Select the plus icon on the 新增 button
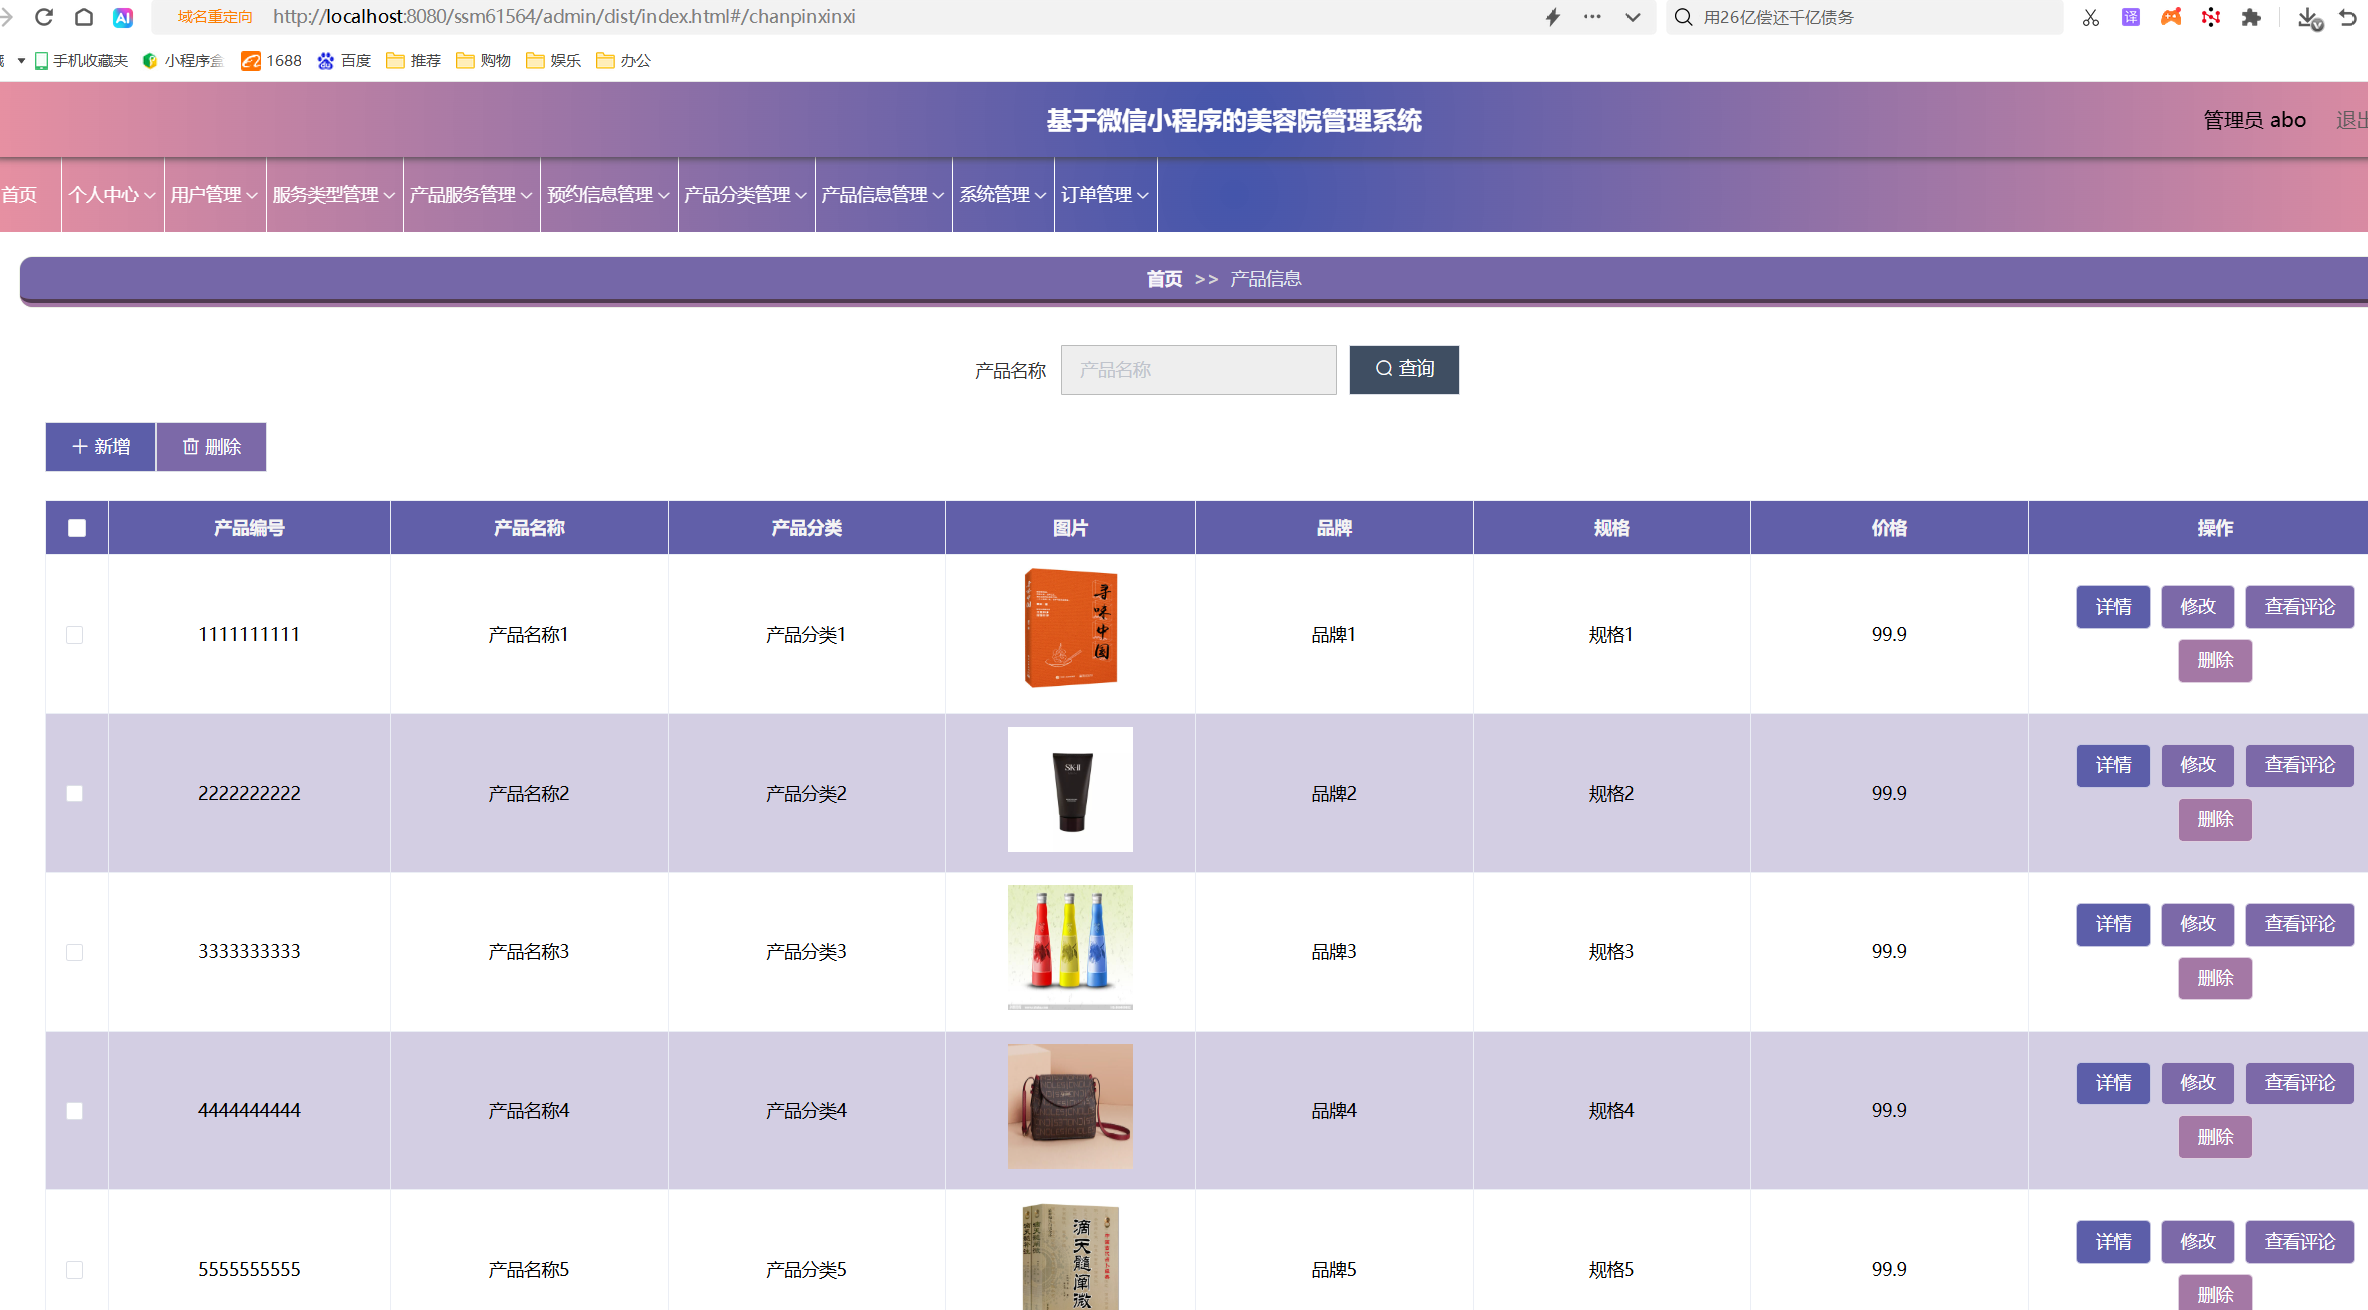 tap(81, 447)
